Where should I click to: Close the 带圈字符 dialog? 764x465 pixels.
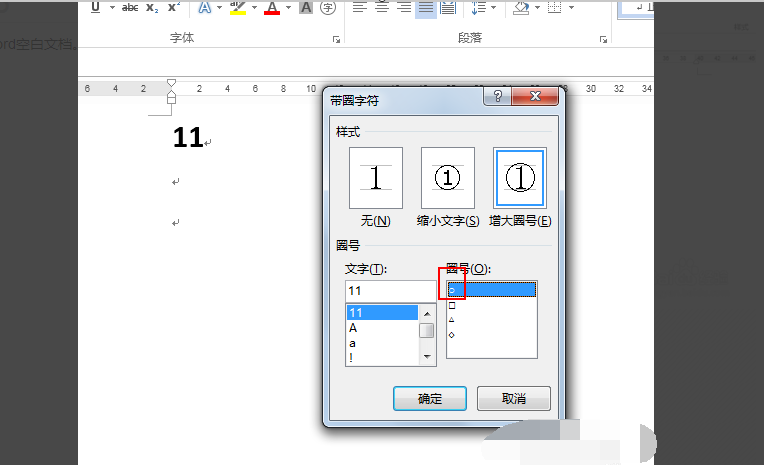(x=535, y=96)
